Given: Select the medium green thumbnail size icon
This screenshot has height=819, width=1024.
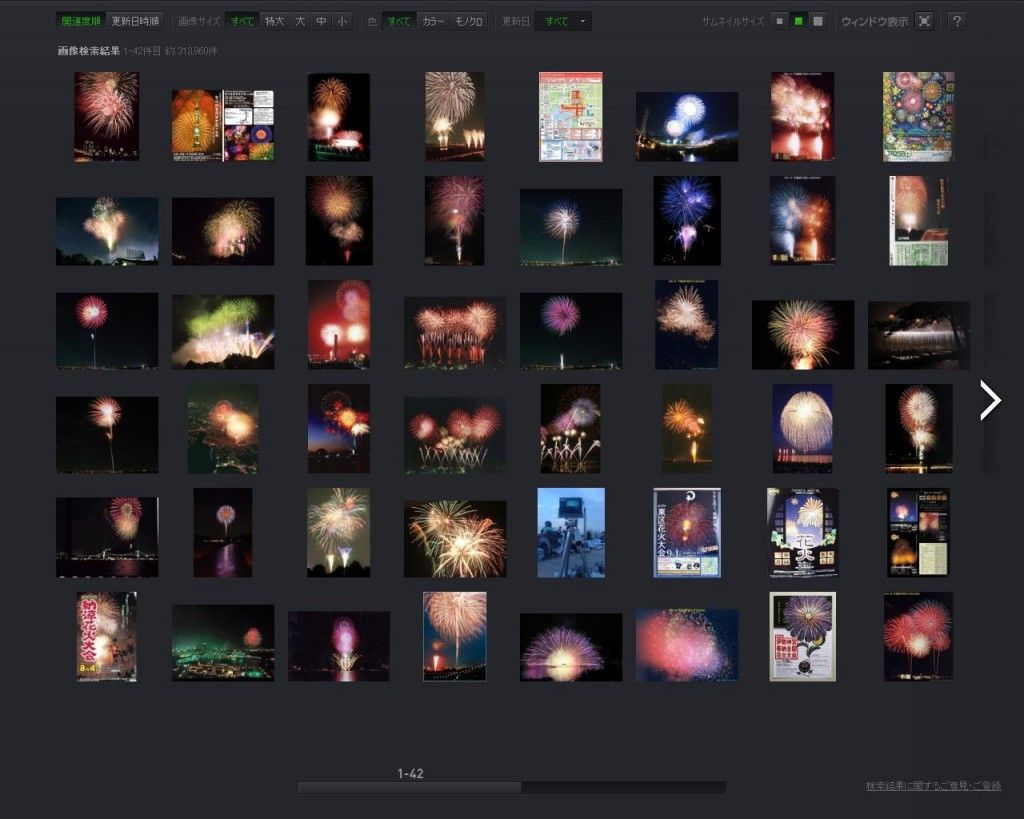Looking at the screenshot, I should pos(798,22).
